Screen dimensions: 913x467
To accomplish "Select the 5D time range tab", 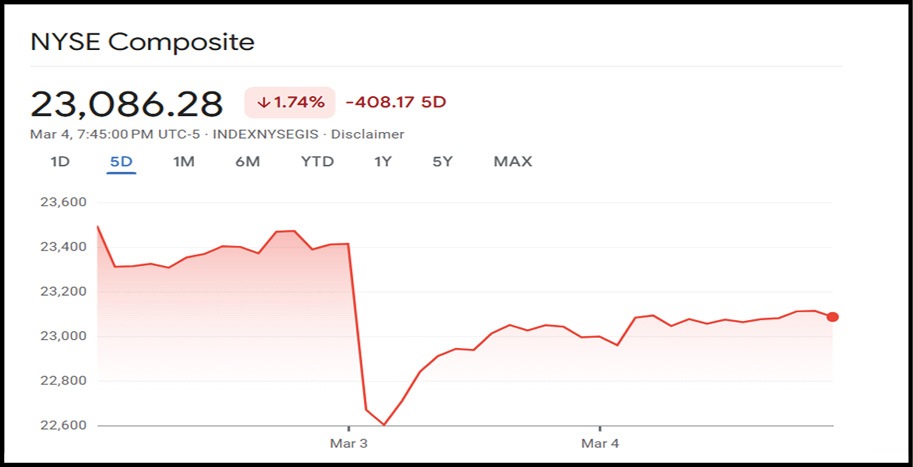I will click(x=121, y=162).
